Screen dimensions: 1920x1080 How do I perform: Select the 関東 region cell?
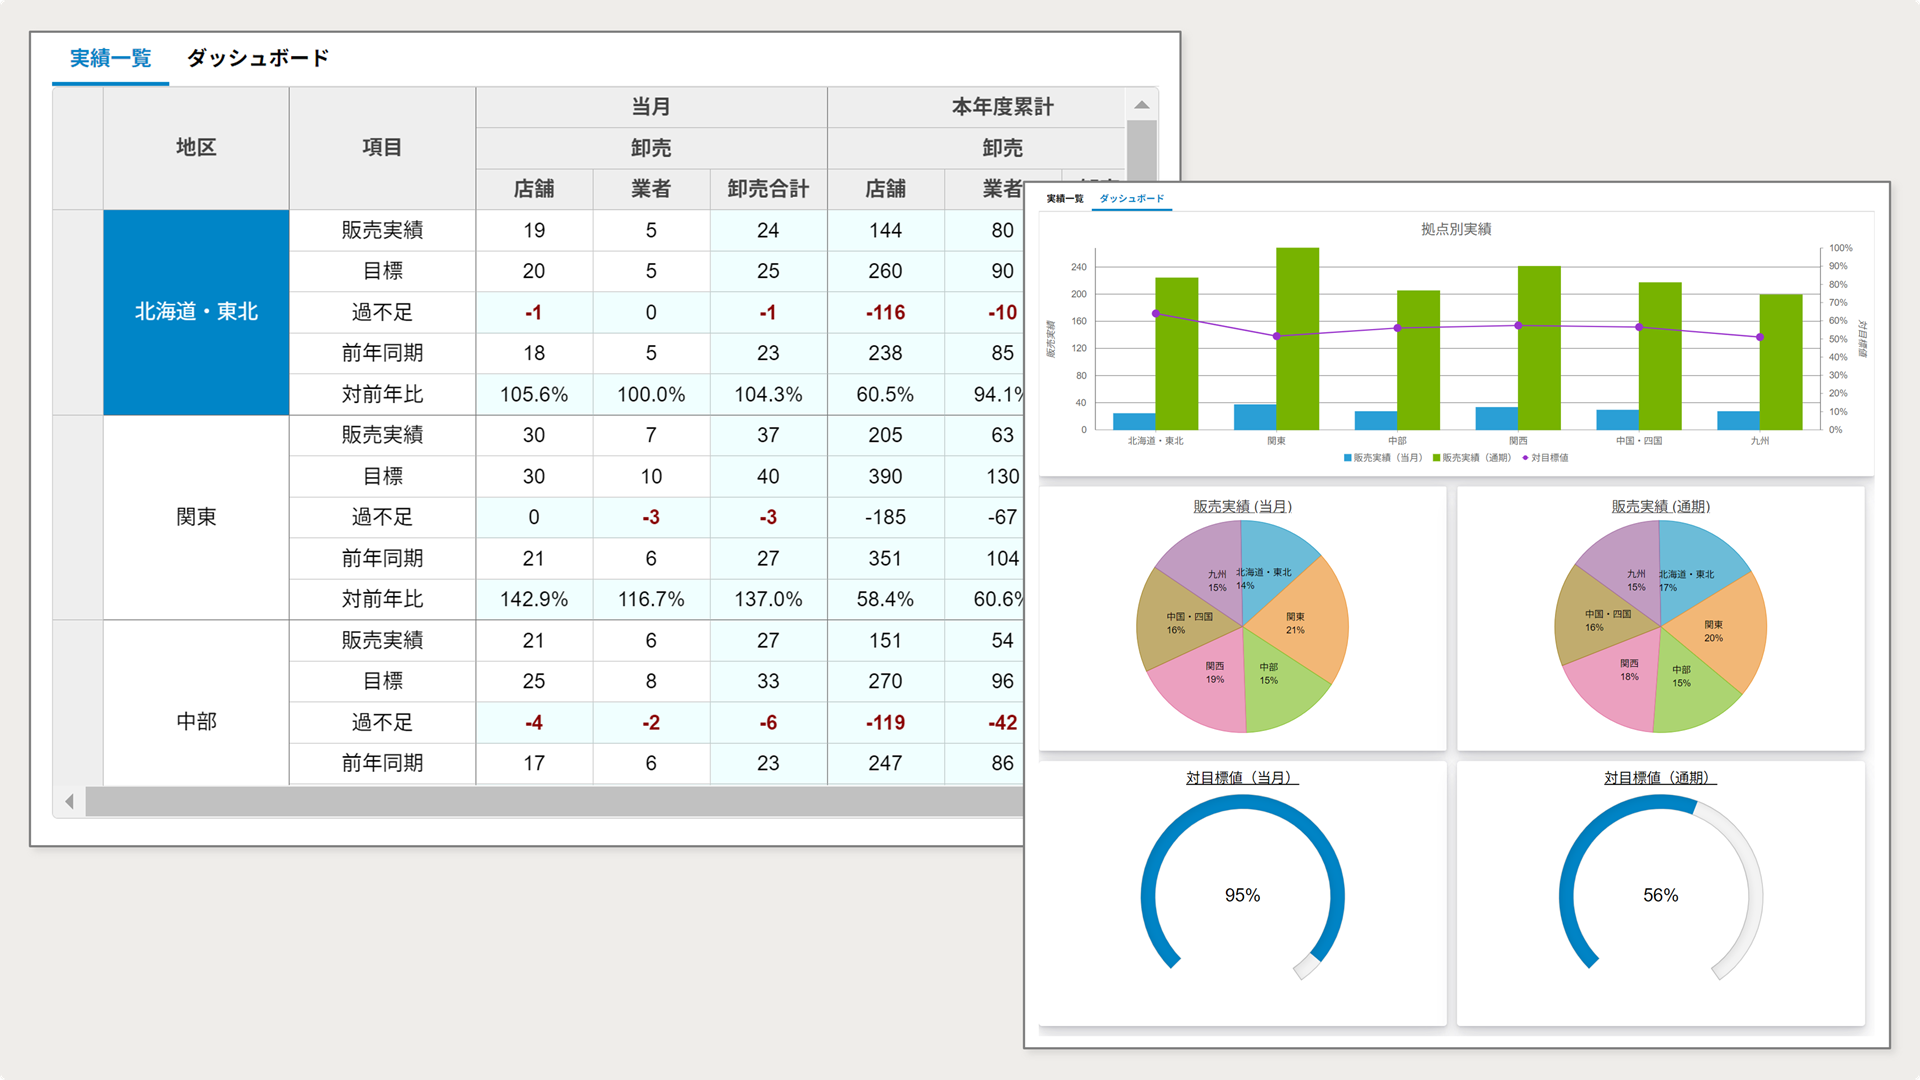196,517
